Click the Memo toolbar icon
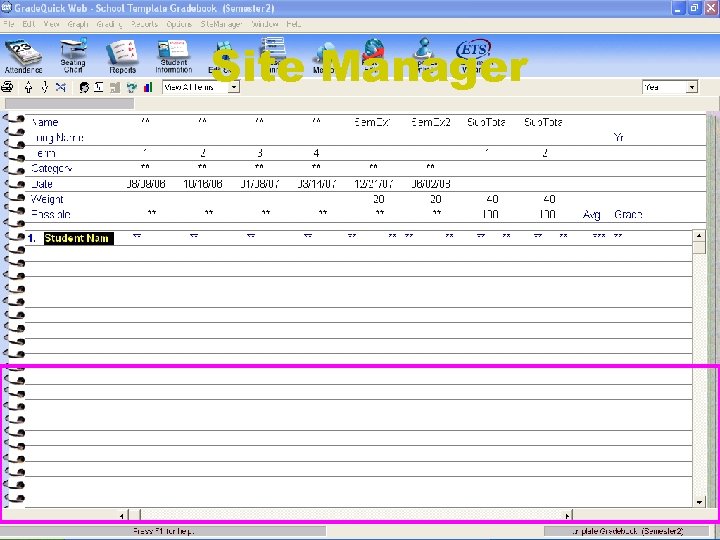The image size is (720, 540). point(324,58)
